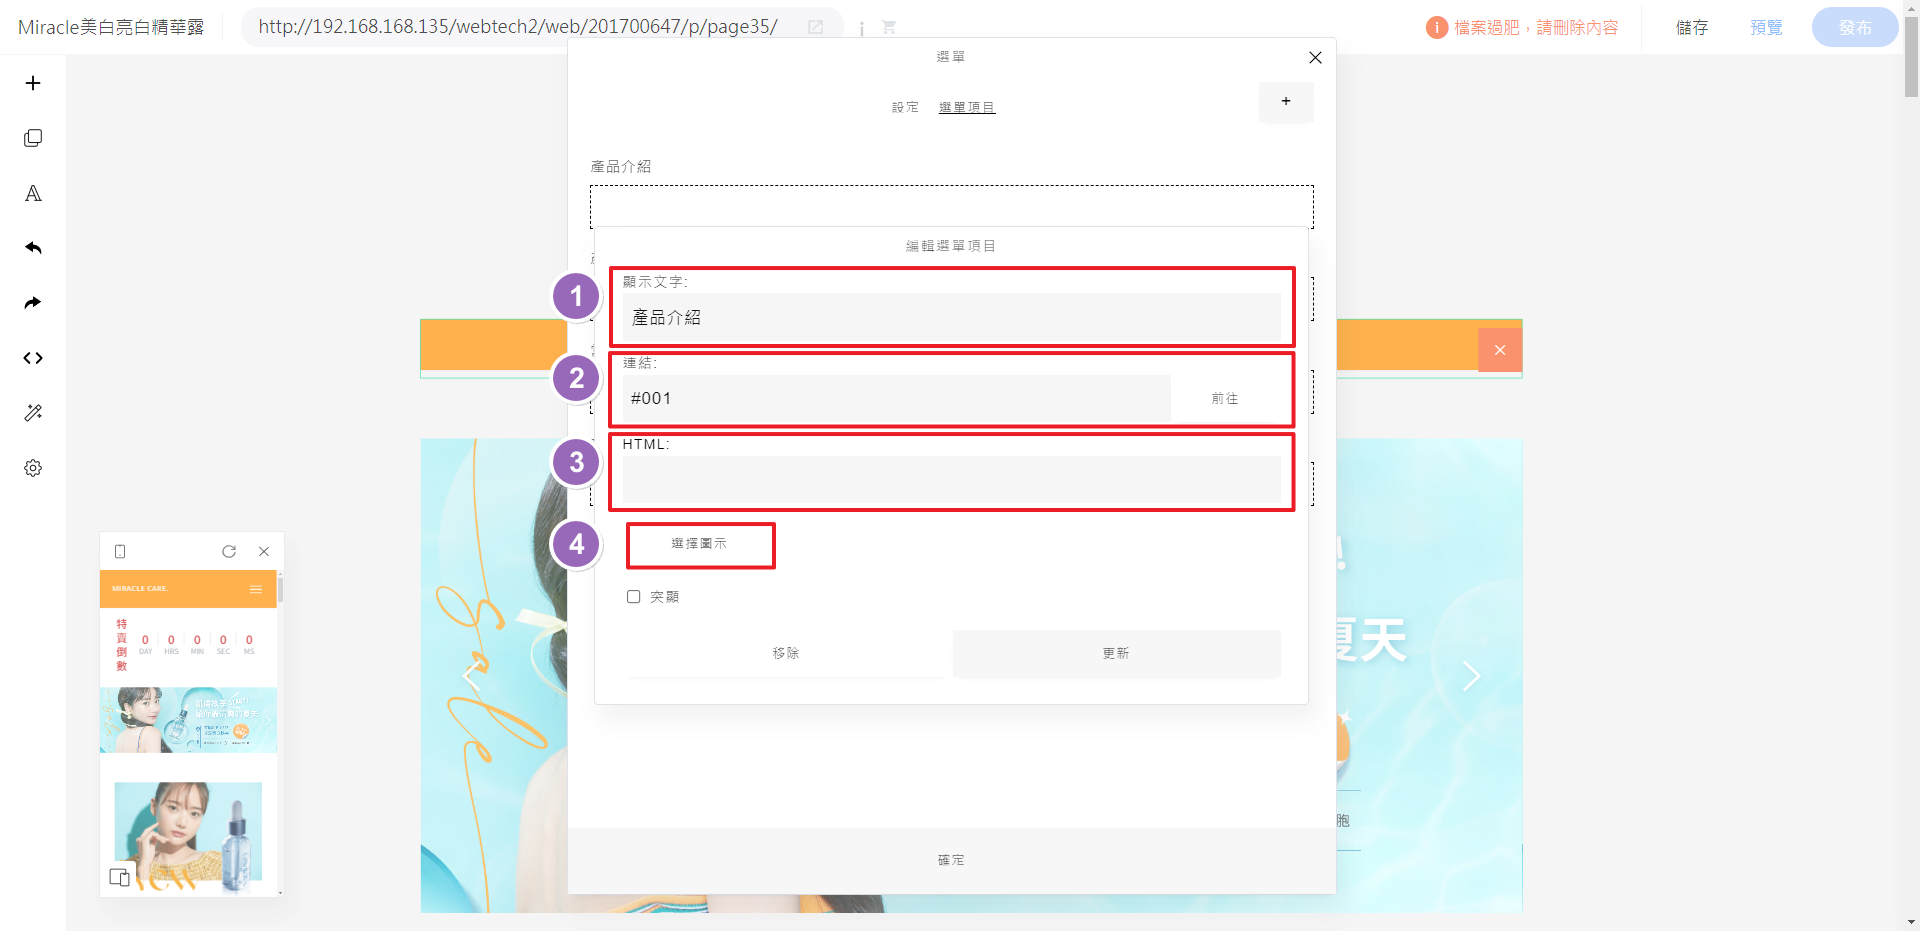Switch to the 設定 tab
The height and width of the screenshot is (931, 1920).
[905, 107]
